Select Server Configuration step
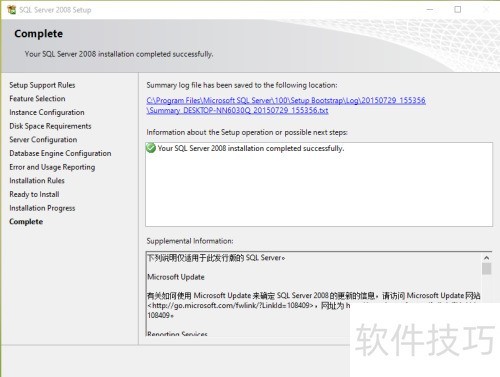Viewport: 500px width, 377px height. tap(43, 140)
